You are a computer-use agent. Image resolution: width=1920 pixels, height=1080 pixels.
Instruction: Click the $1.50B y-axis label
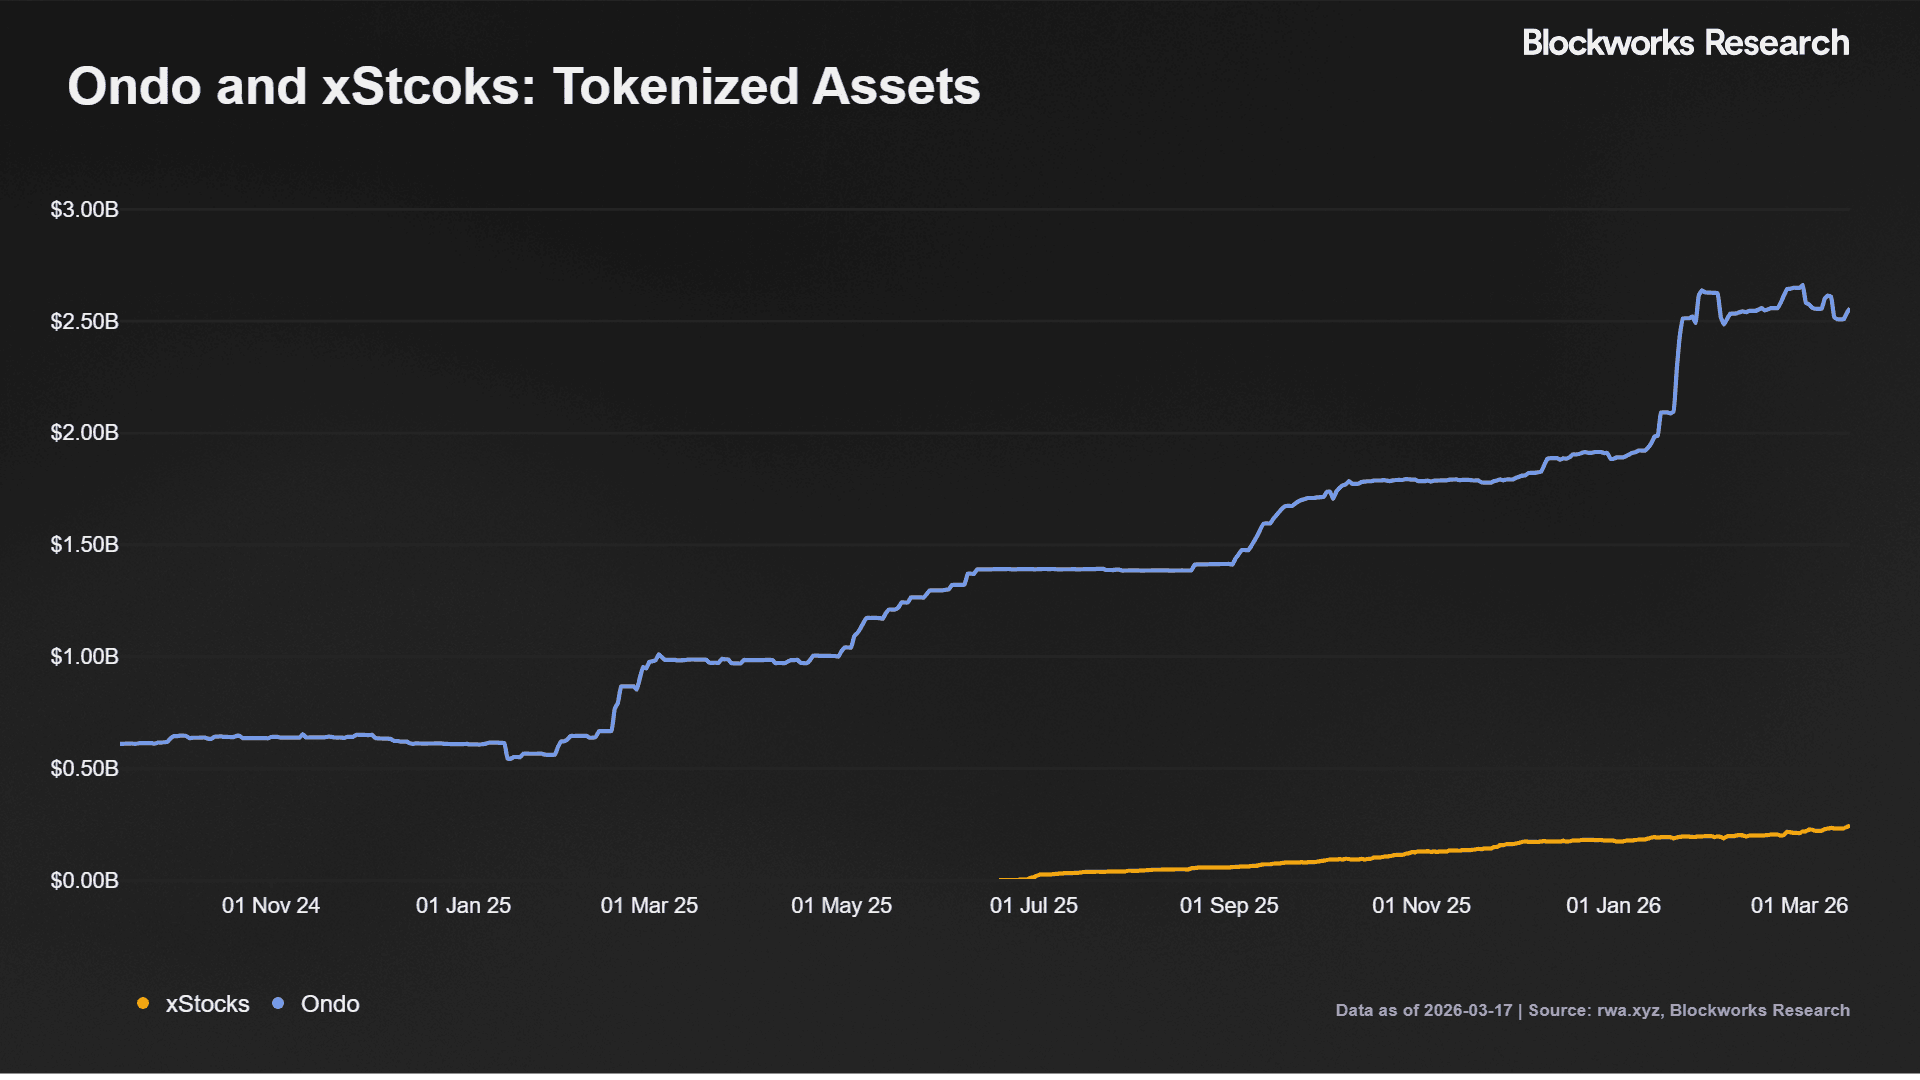click(85, 545)
